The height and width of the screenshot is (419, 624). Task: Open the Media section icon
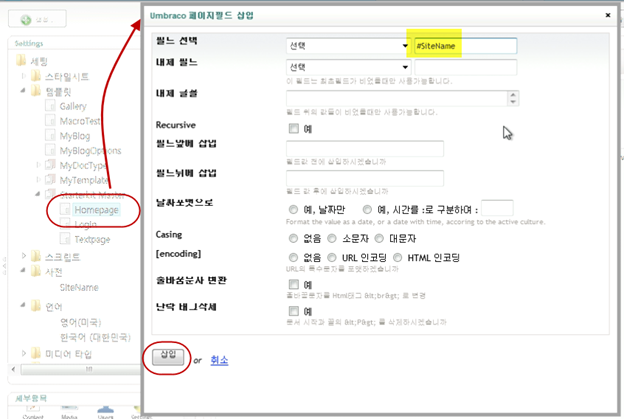click(69, 413)
